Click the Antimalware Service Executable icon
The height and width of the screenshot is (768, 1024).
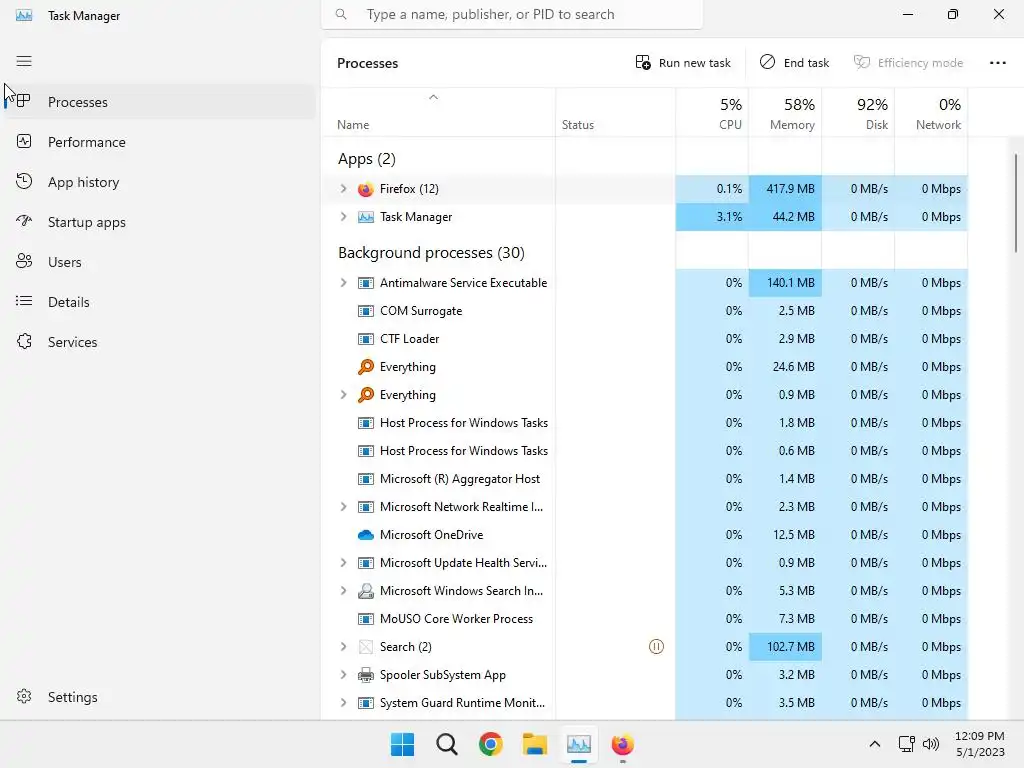pyautogui.click(x=366, y=283)
